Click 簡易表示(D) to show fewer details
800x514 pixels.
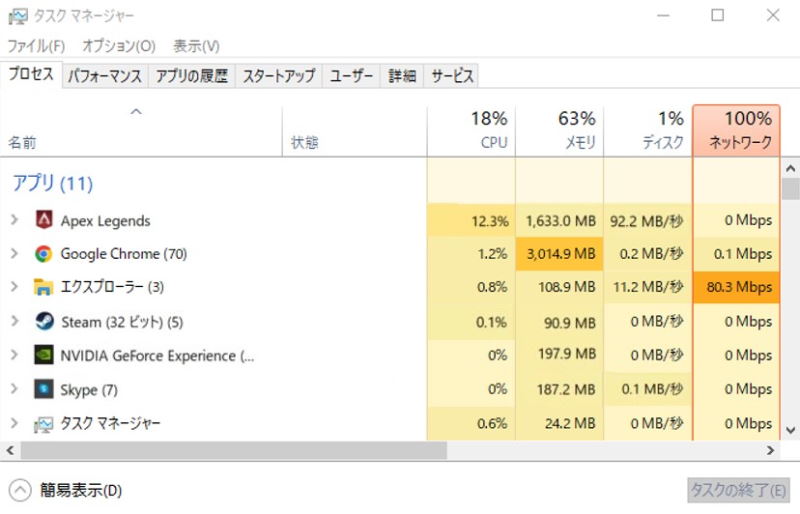click(81, 491)
